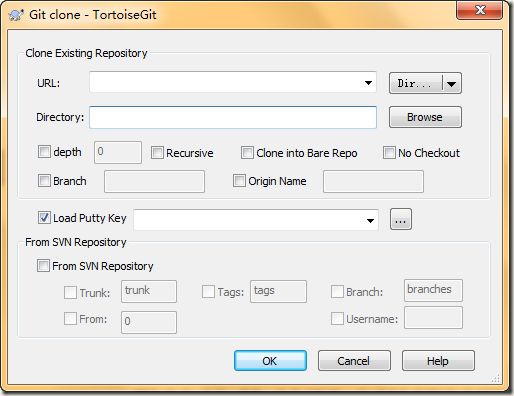The height and width of the screenshot is (396, 514).
Task: Check the Branch option under clone settings
Action: [x=44, y=181]
